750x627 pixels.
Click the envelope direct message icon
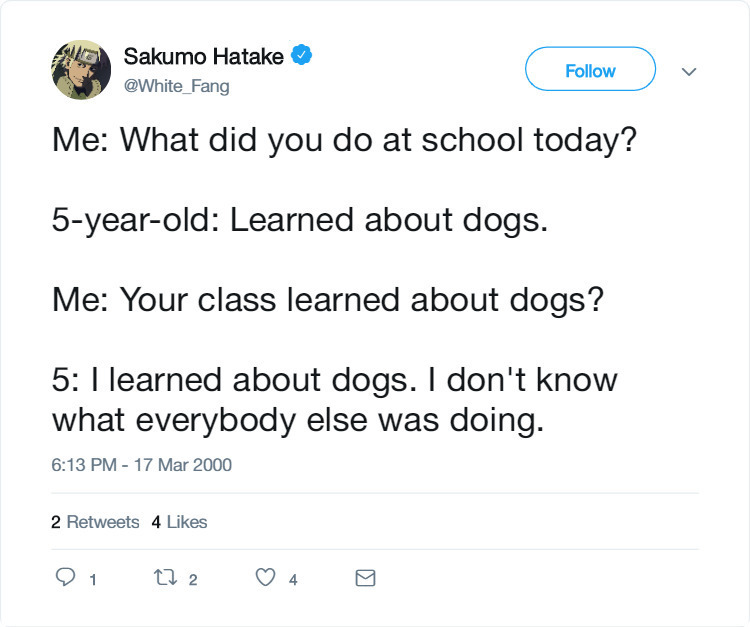point(366,578)
